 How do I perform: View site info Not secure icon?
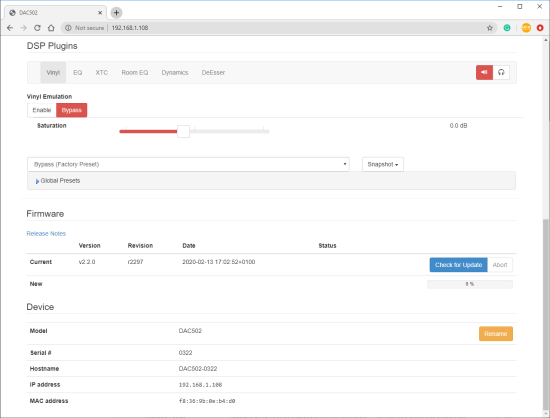pyautogui.click(x=68, y=28)
